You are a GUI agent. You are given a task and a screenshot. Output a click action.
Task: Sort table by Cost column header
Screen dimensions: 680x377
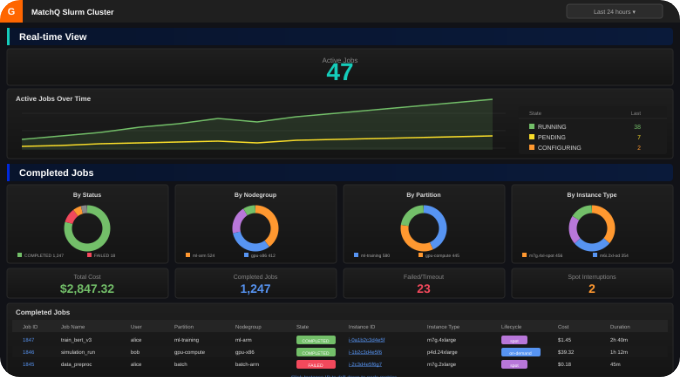click(563, 327)
